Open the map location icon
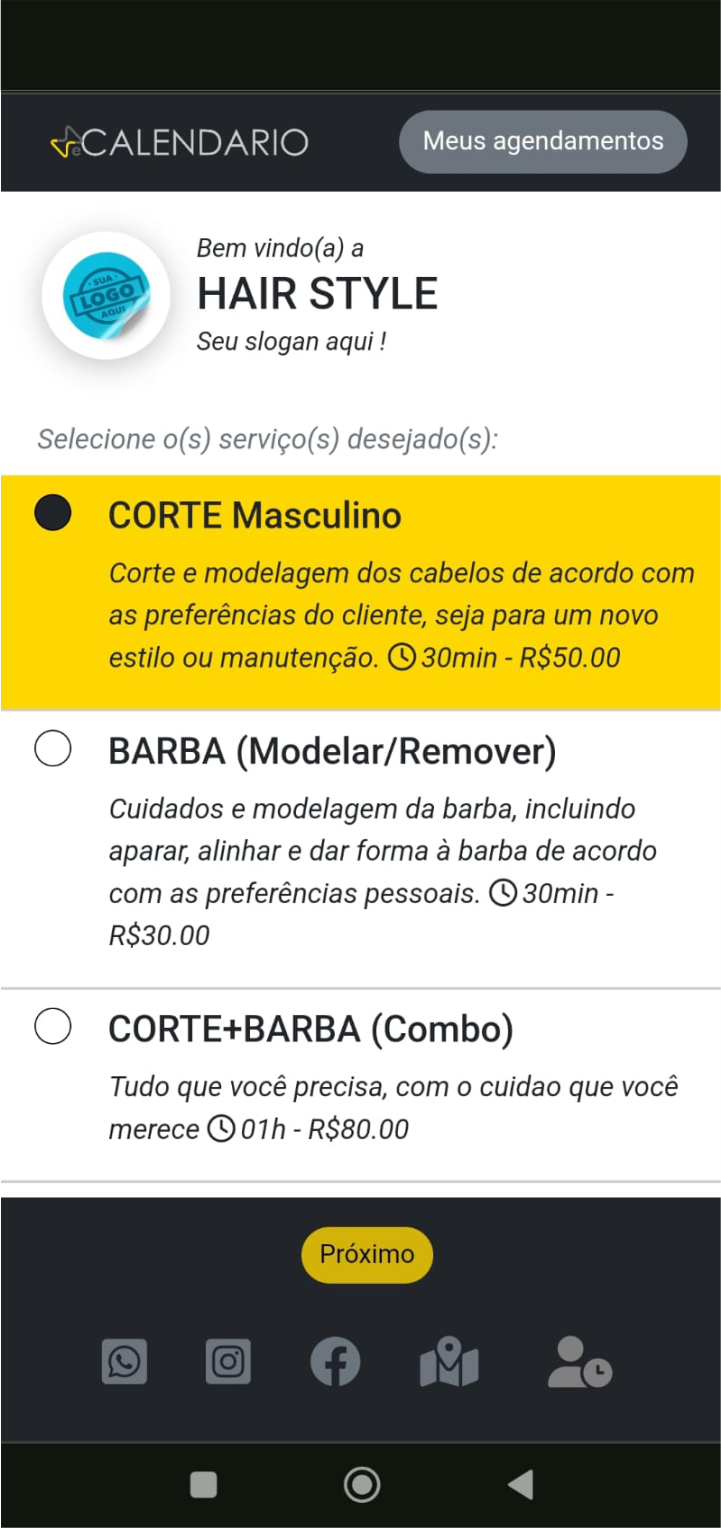 tap(449, 1362)
